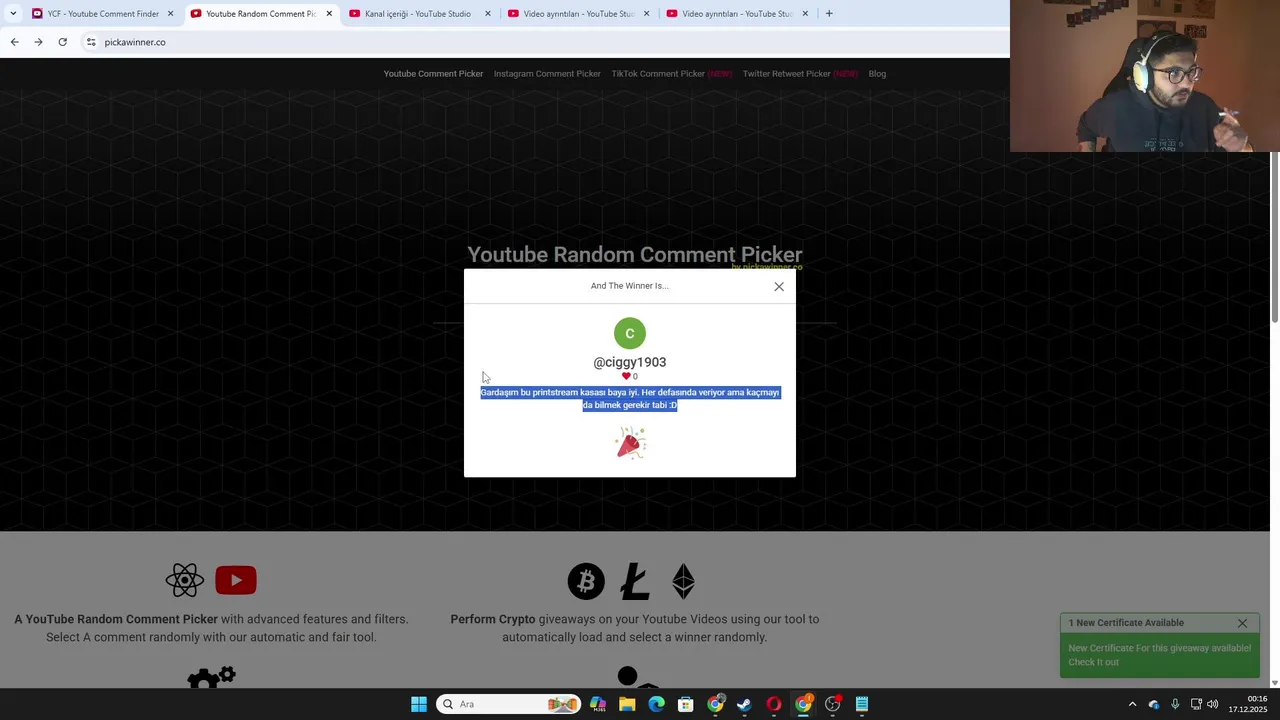The height and width of the screenshot is (720, 1280).
Task: Dismiss the New Certificate Available notification
Action: pos(1242,623)
